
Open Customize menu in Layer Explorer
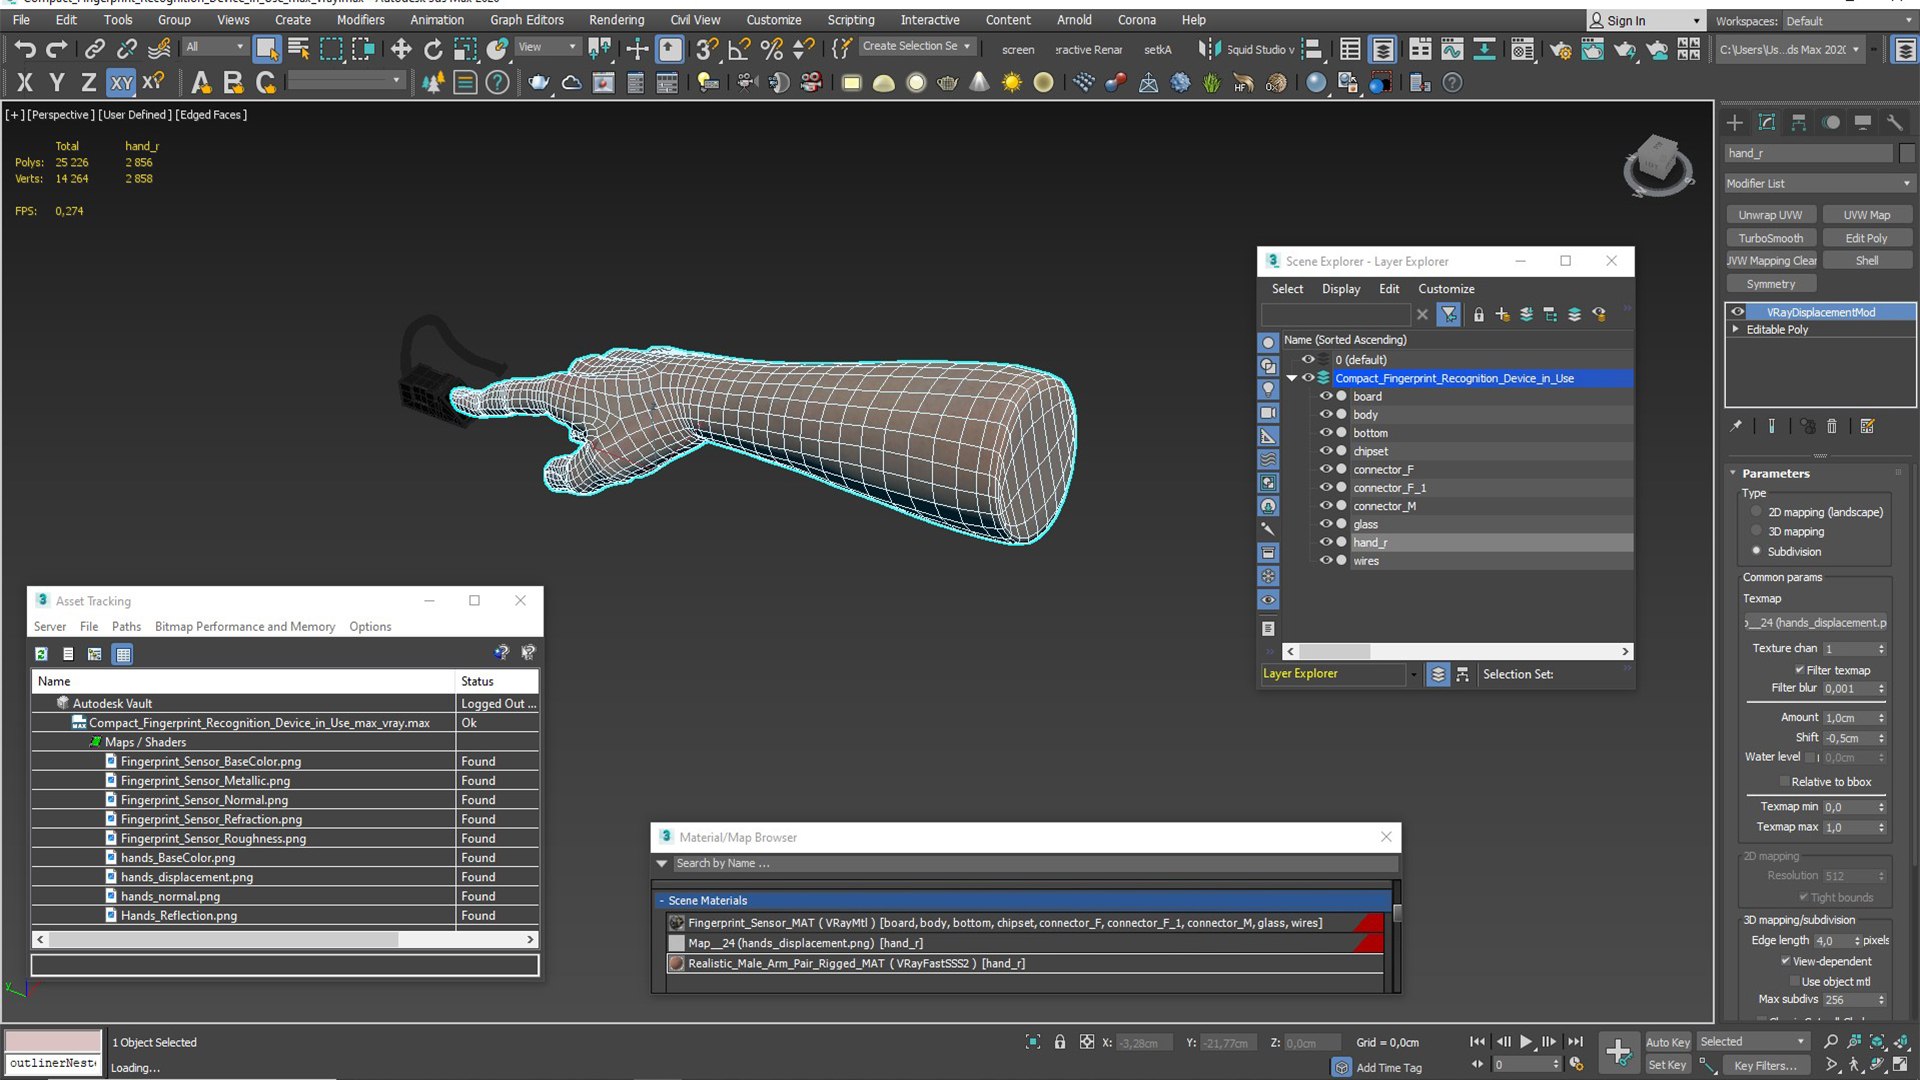[x=1446, y=289]
